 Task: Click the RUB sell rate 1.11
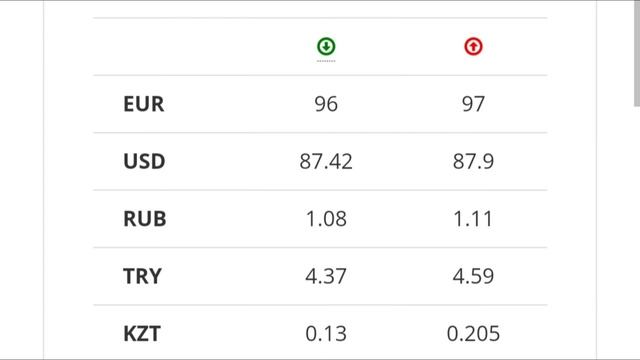pyautogui.click(x=473, y=219)
